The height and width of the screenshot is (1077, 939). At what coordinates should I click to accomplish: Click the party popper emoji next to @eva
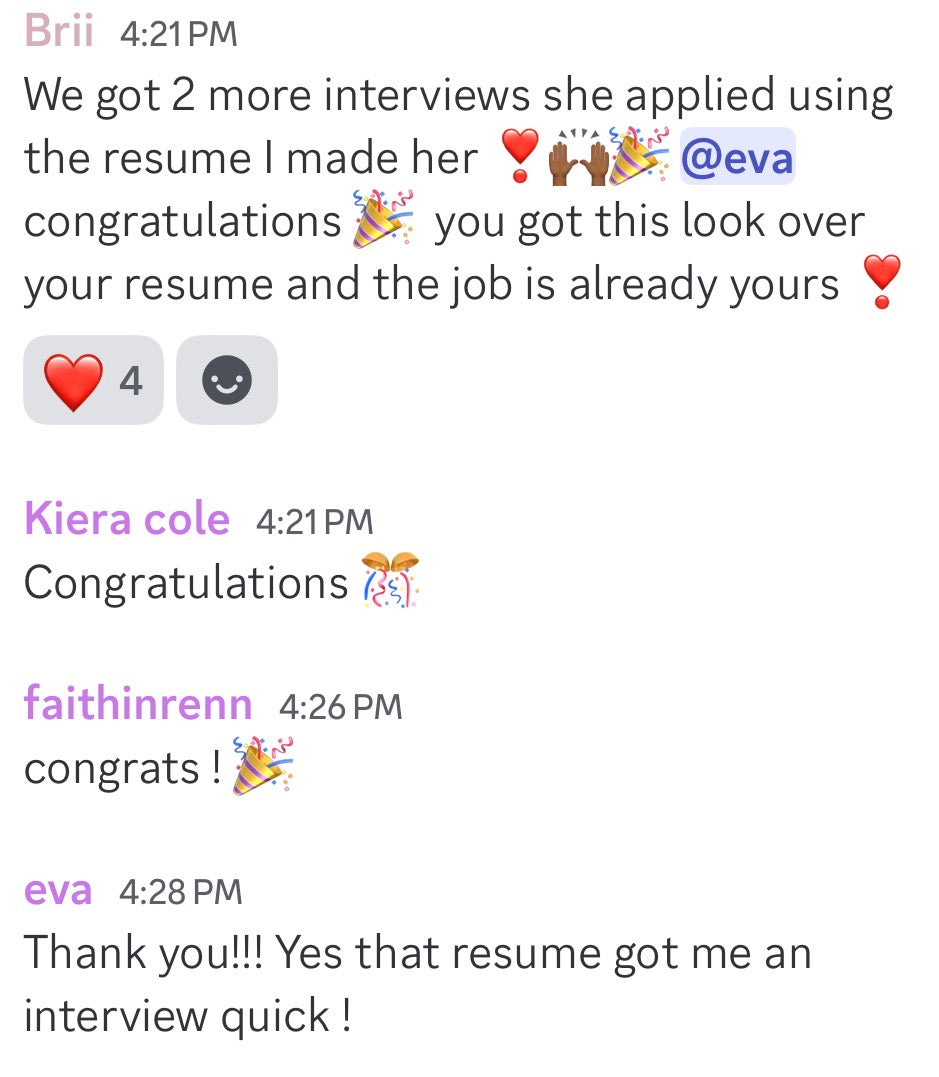click(x=640, y=156)
